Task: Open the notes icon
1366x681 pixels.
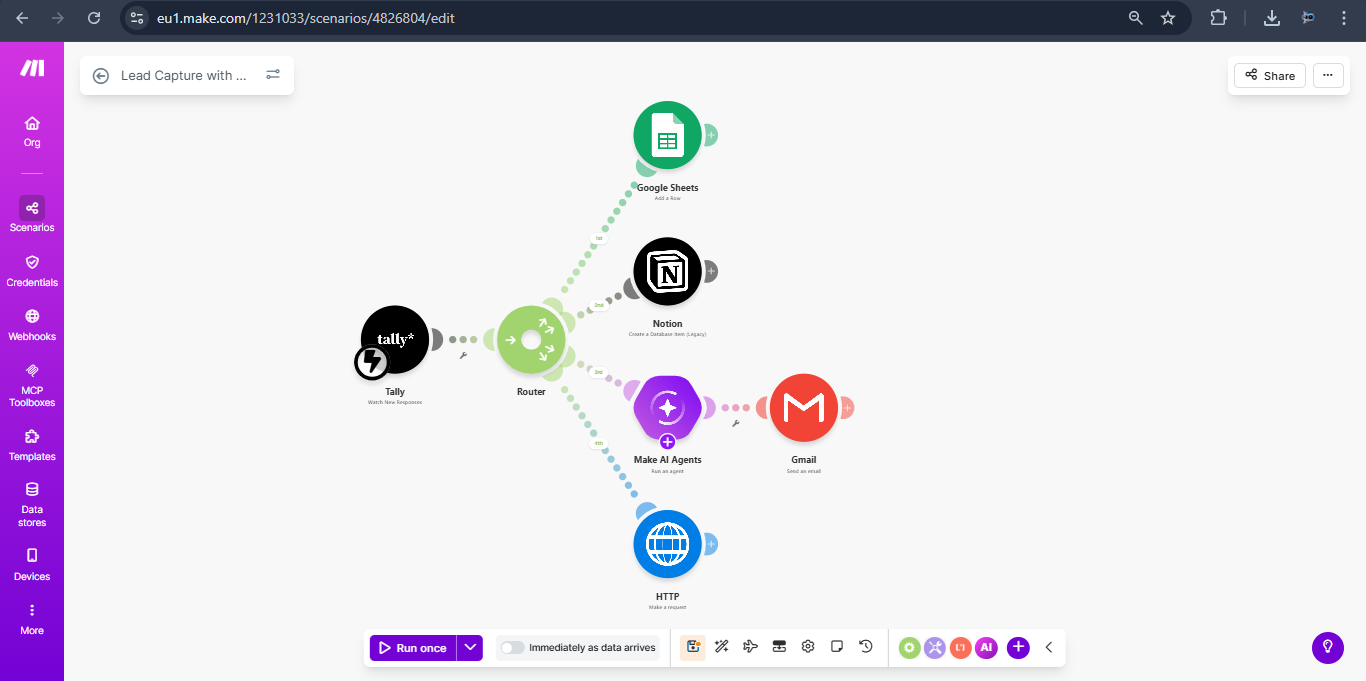Action: pos(837,647)
